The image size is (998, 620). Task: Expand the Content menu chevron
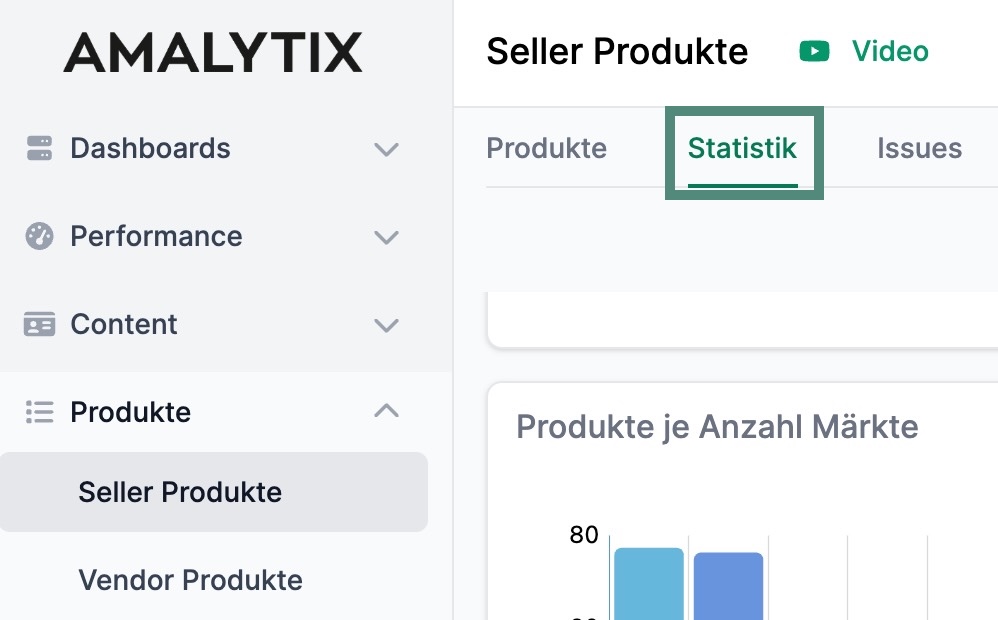(x=386, y=326)
